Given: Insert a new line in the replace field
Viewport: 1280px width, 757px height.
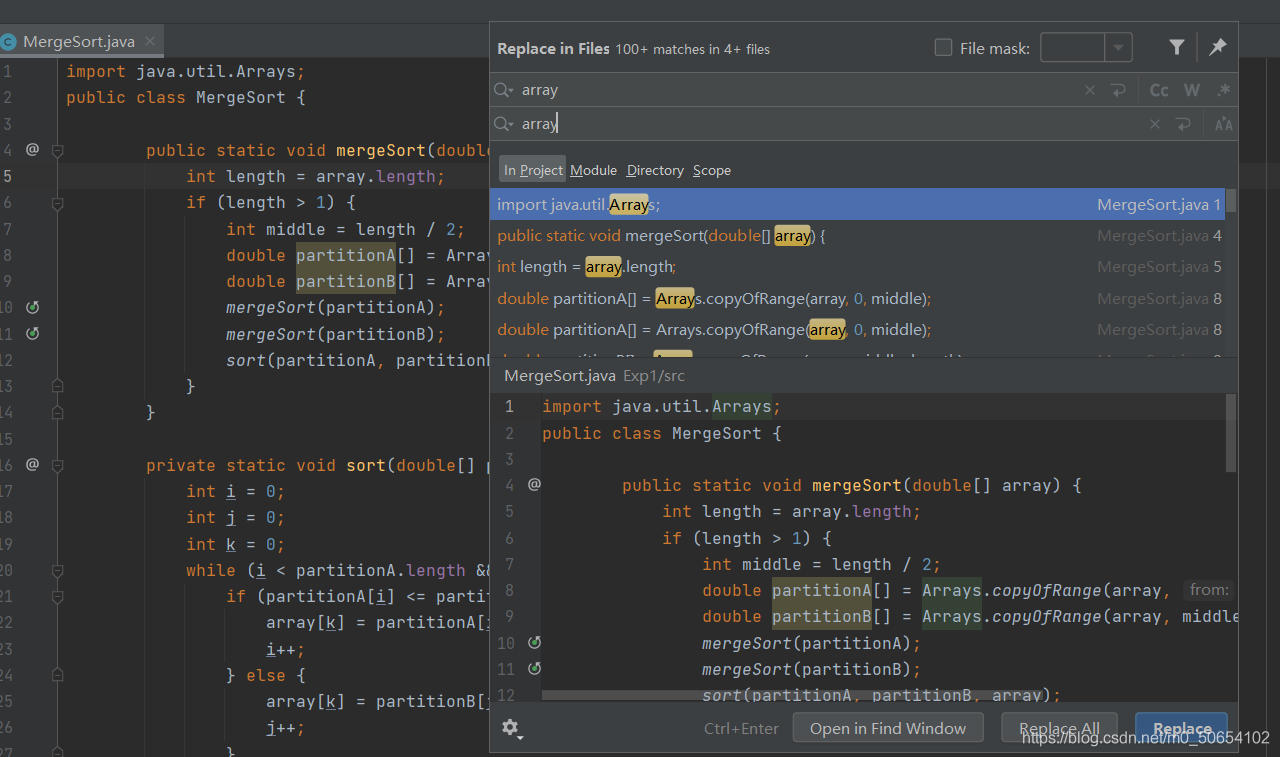Looking at the screenshot, I should click(x=1183, y=124).
